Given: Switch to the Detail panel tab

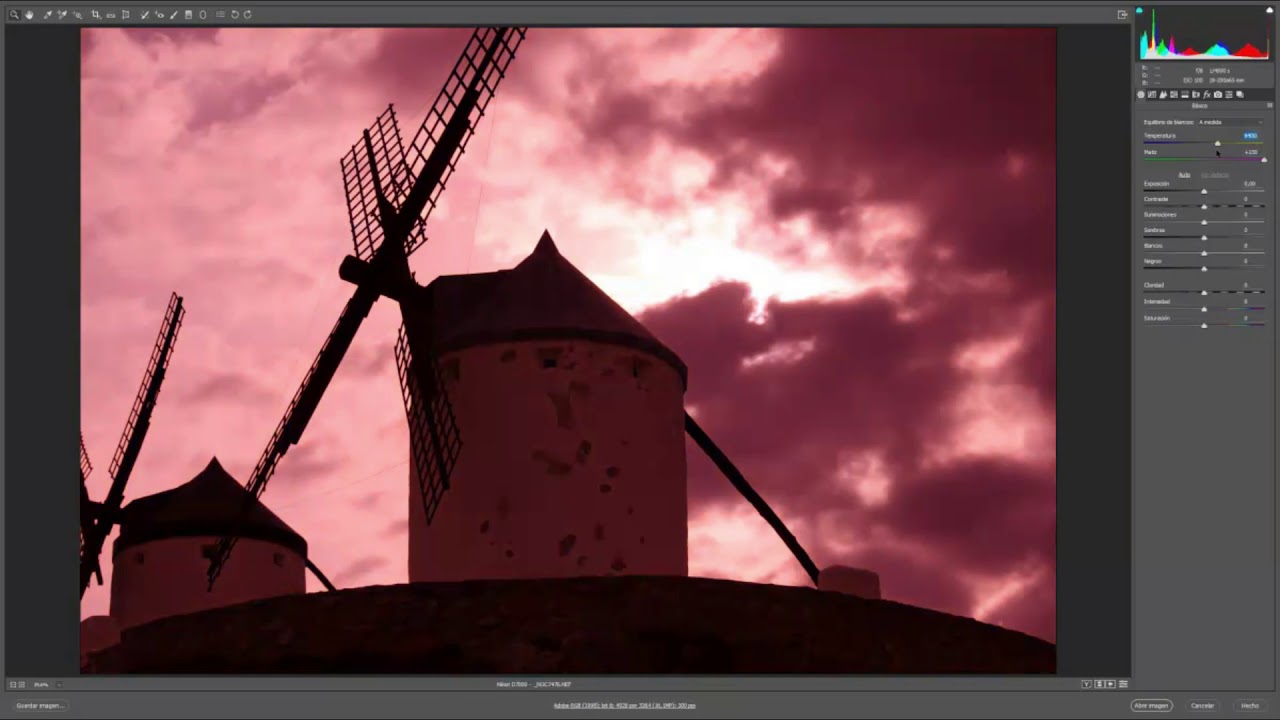Looking at the screenshot, I should point(1163,95).
